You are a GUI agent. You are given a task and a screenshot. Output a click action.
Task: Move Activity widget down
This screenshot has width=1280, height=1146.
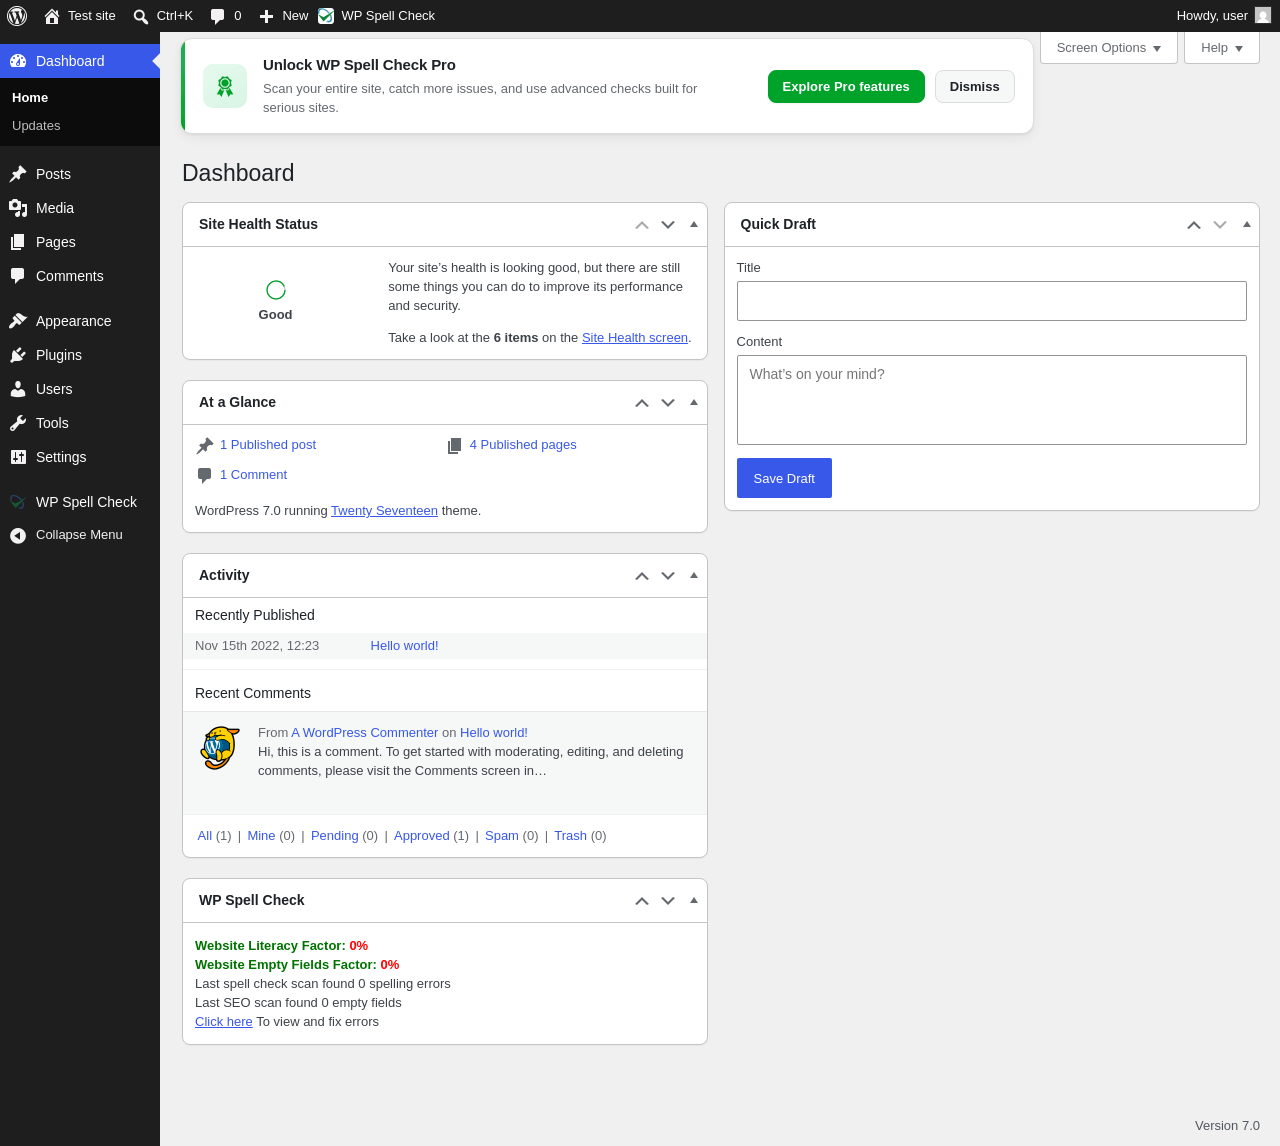[668, 576]
